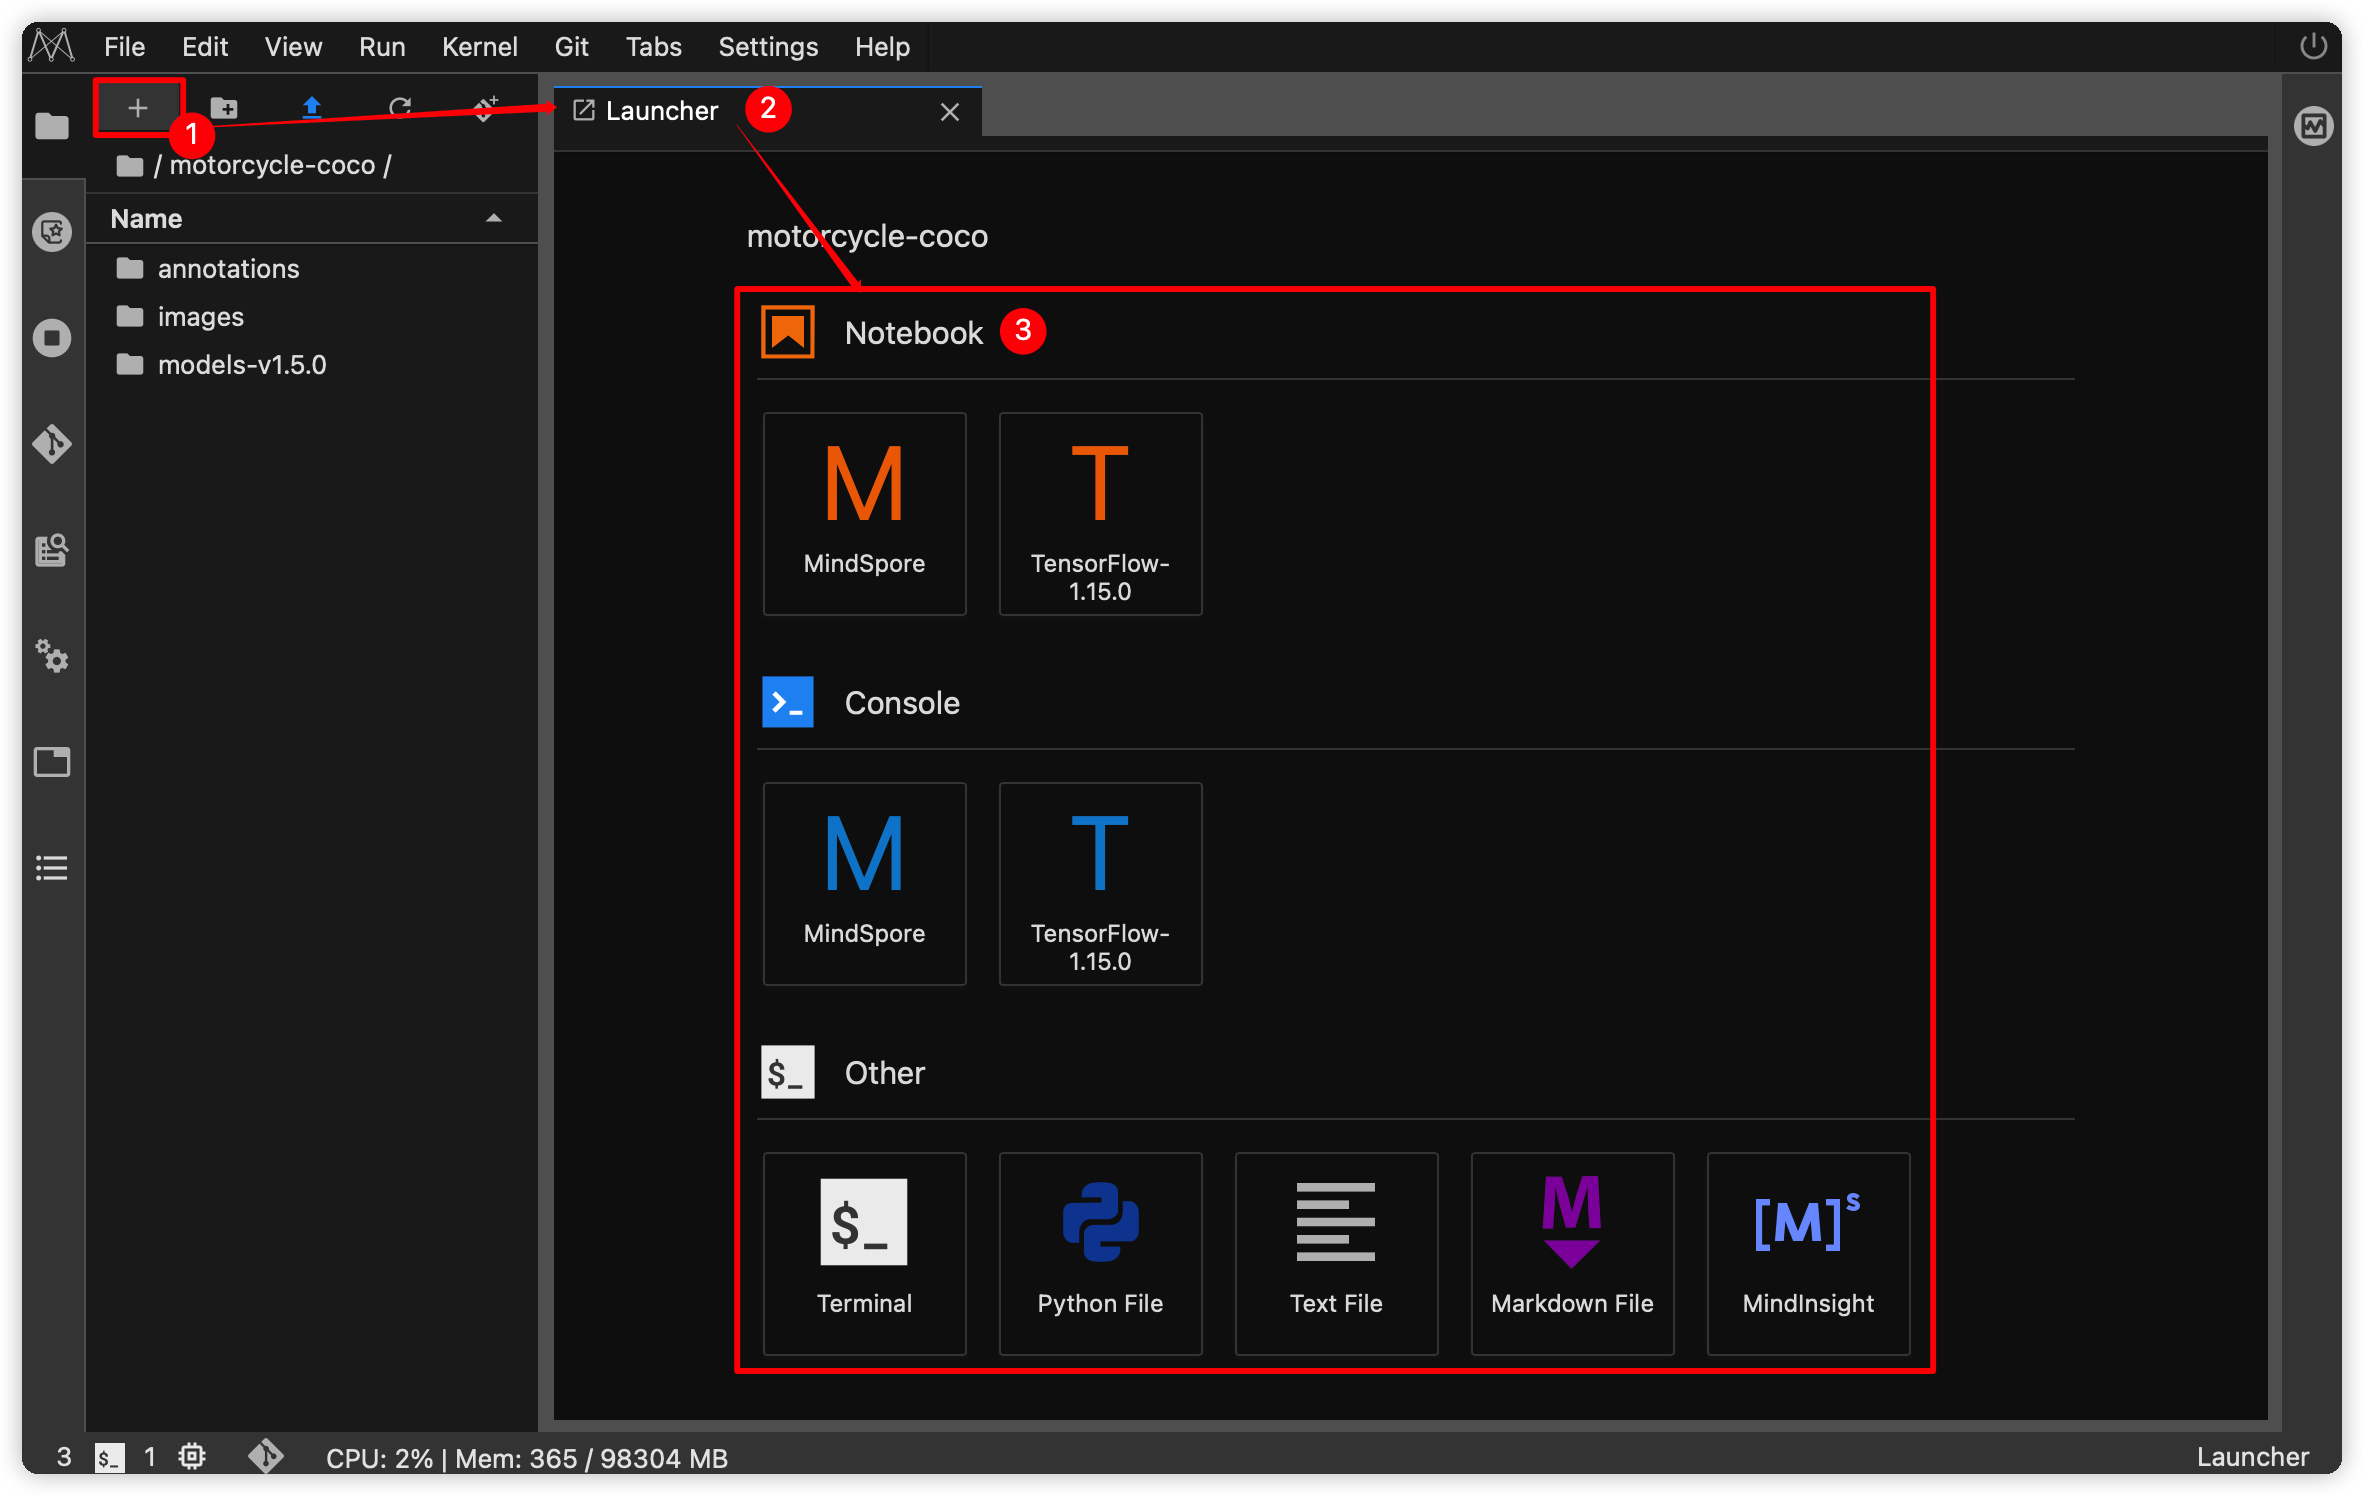Open the running terminals and kernels sidebar
2364x1496 pixels.
(52, 338)
